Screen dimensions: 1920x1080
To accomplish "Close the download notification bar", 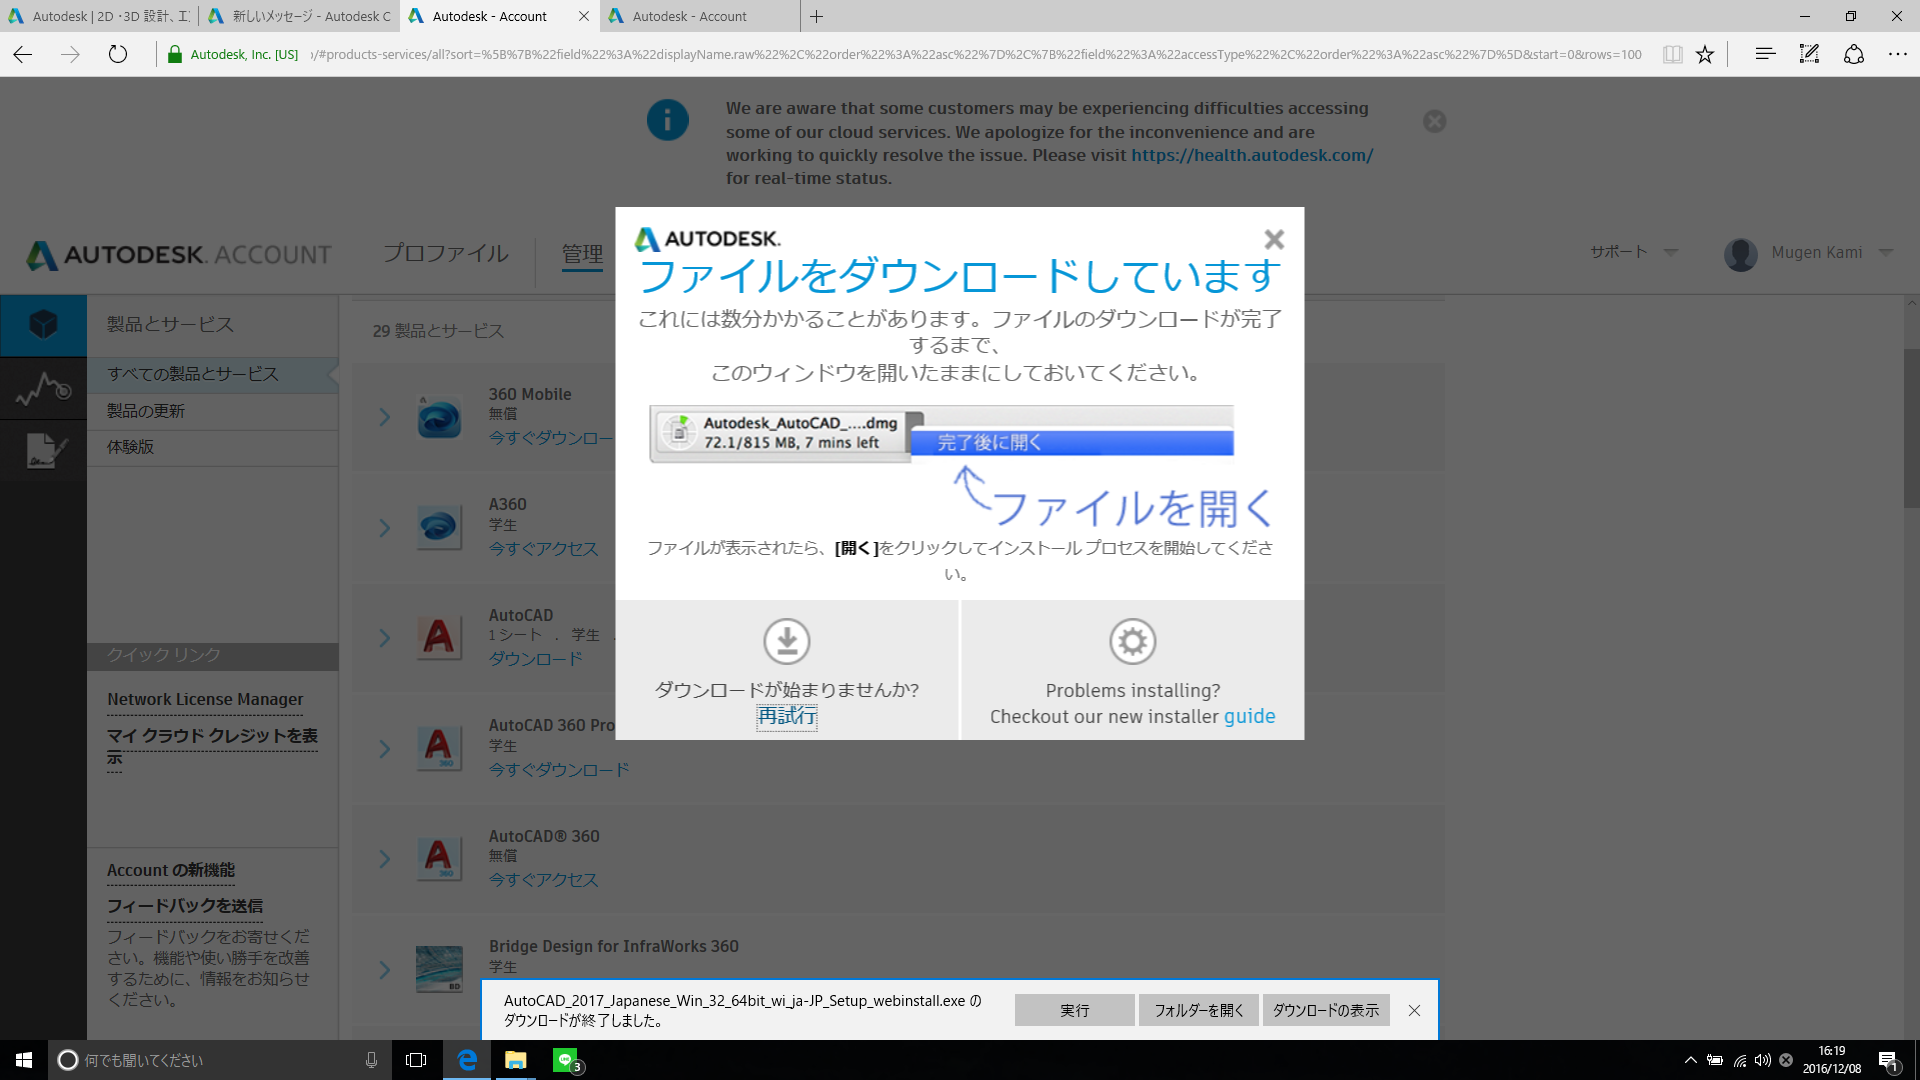I will [1414, 1010].
